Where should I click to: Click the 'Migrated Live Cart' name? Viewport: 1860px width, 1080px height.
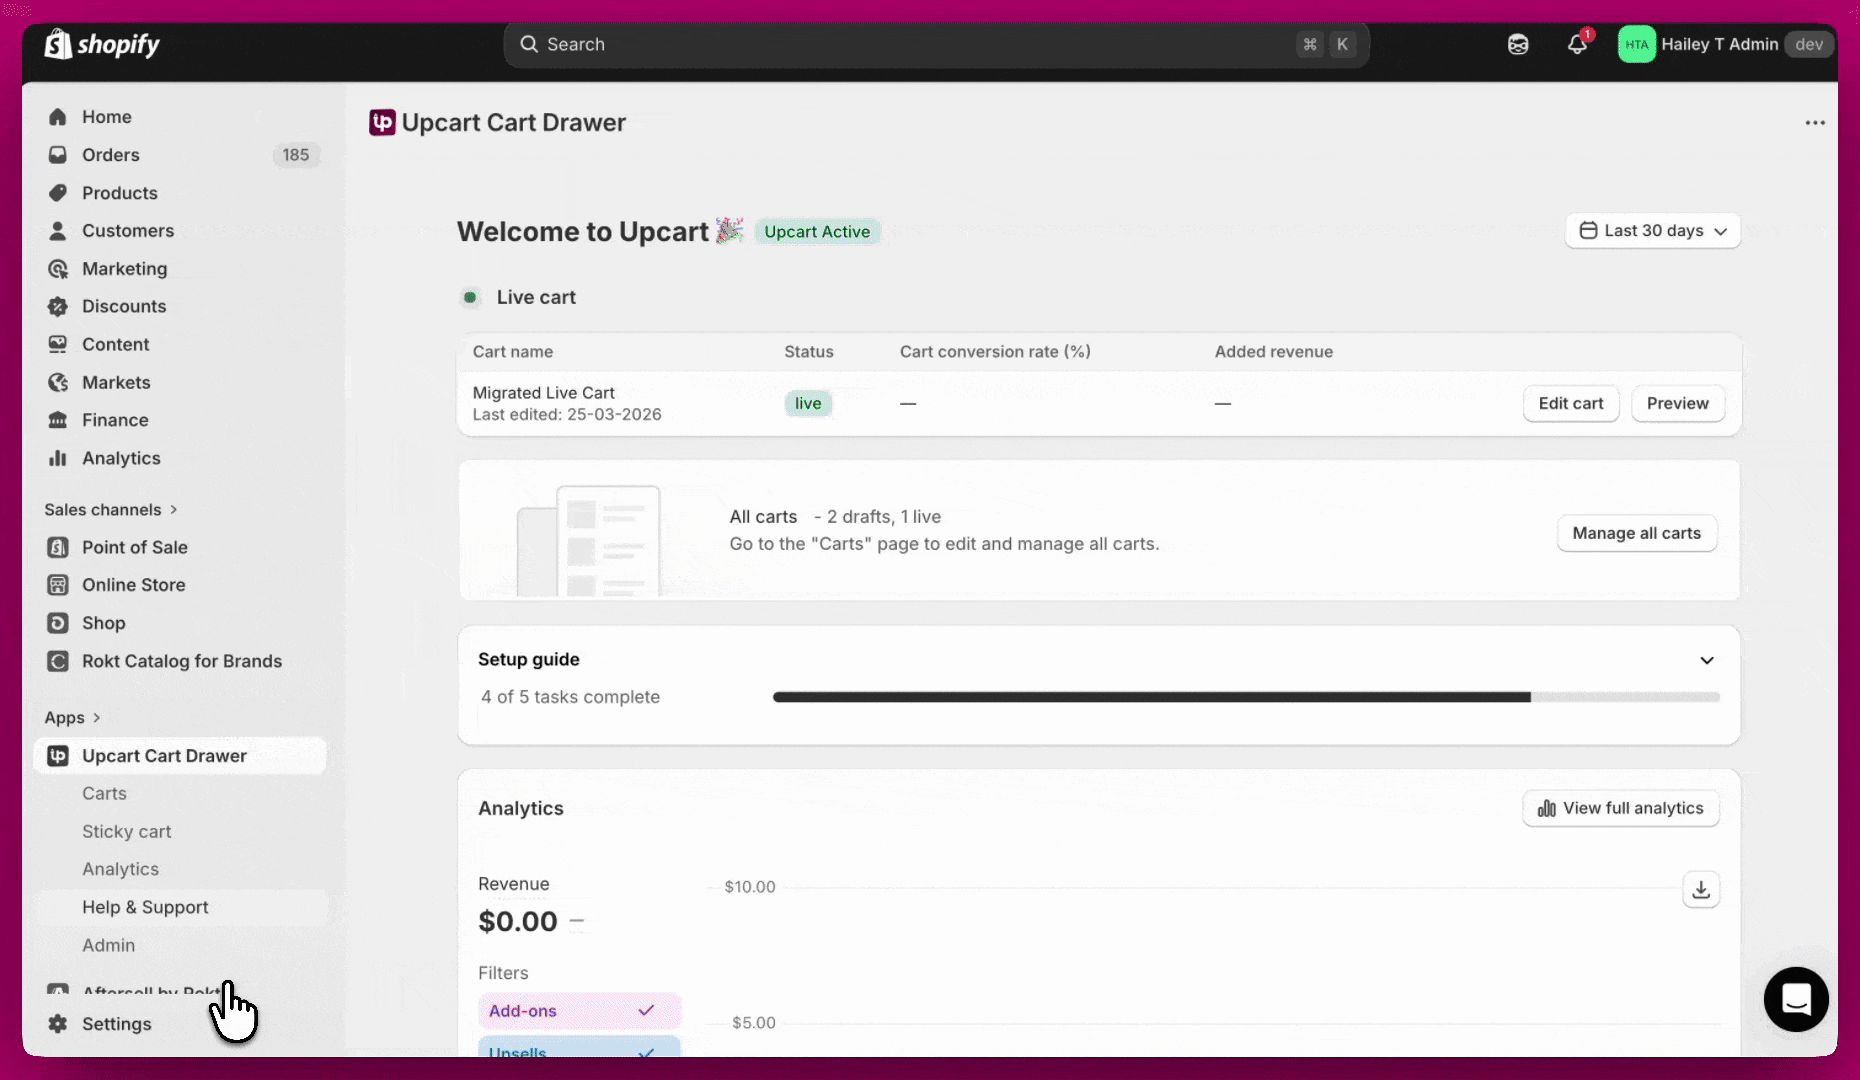(x=543, y=393)
